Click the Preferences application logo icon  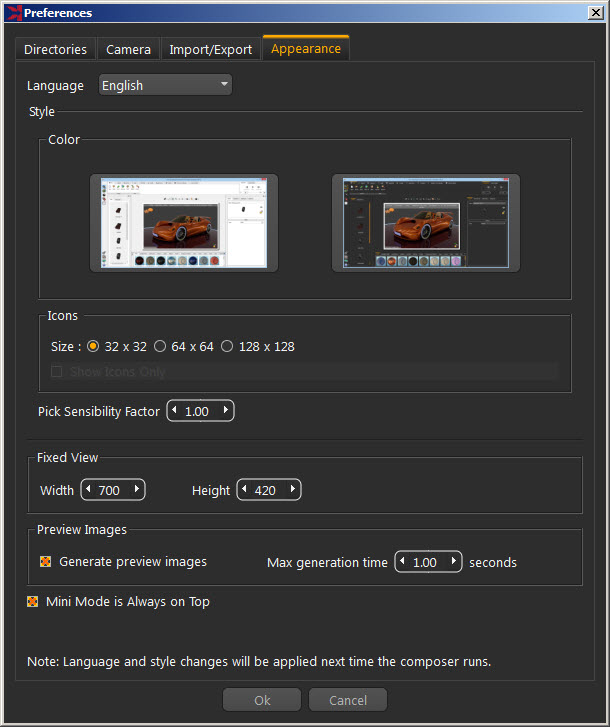(x=14, y=13)
